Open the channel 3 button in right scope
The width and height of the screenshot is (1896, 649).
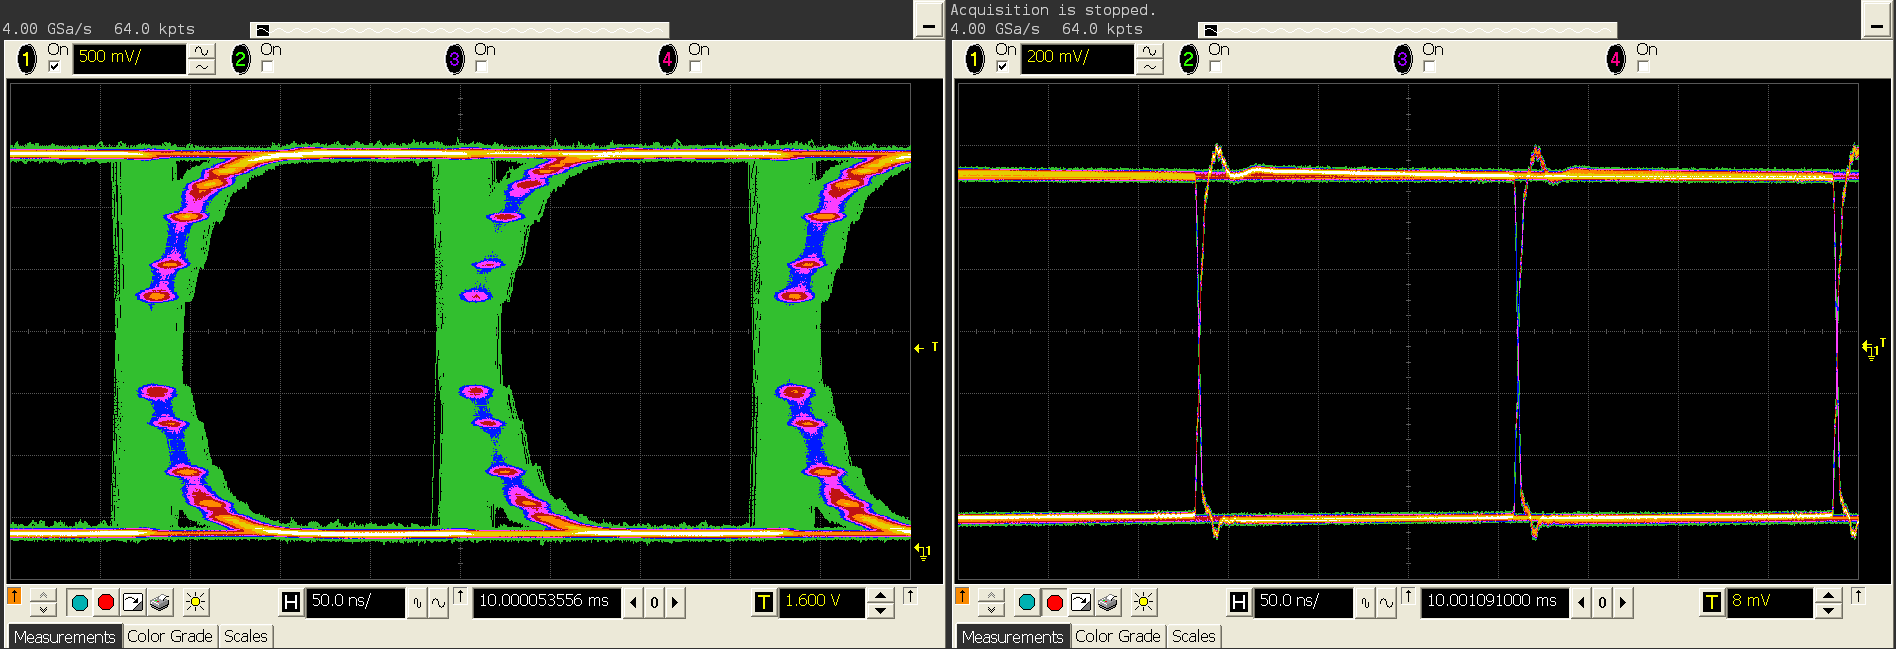(x=1402, y=60)
